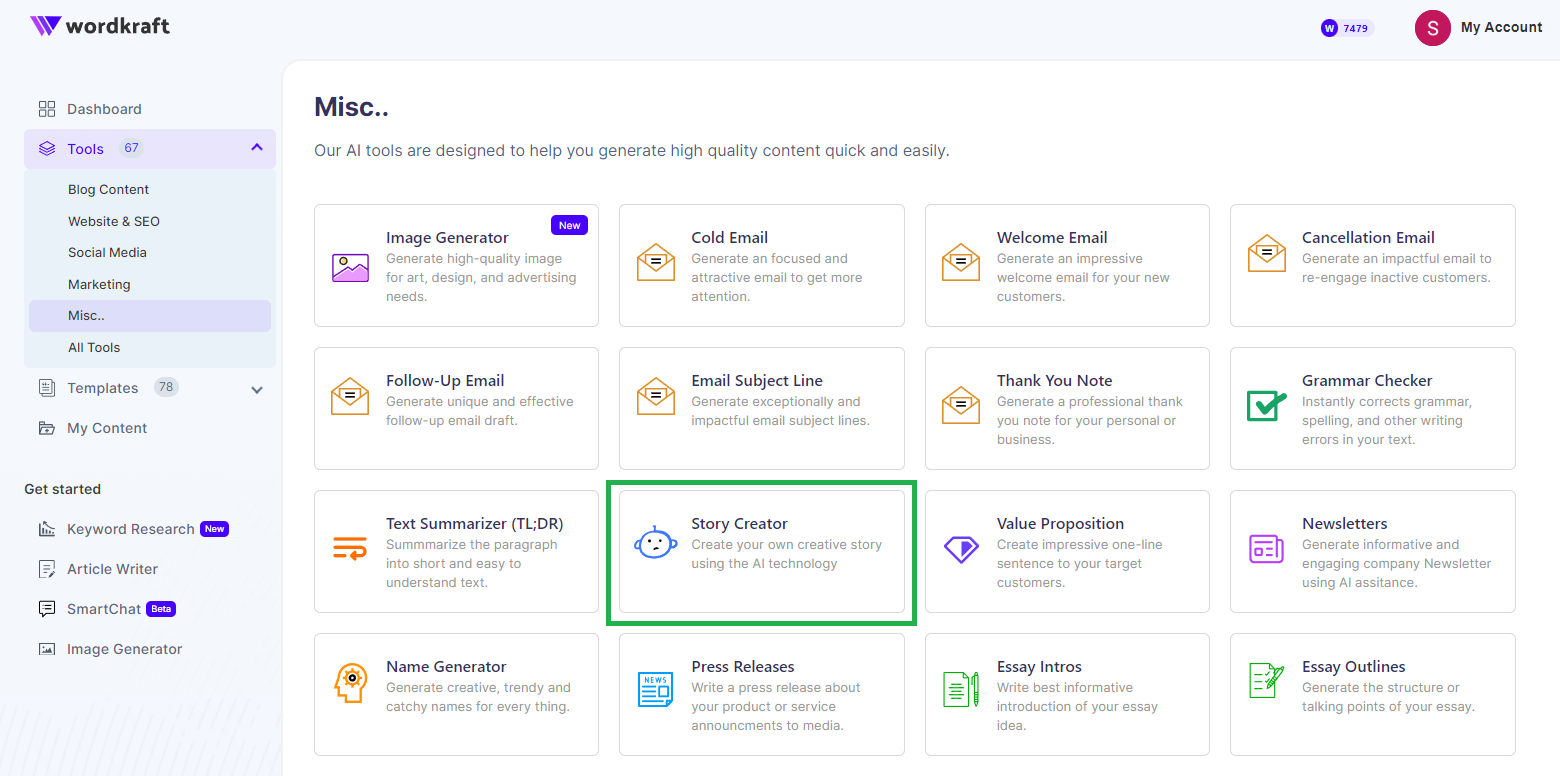Image resolution: width=1560 pixels, height=776 pixels.
Task: Select Blog Content in Tools submenu
Action: pyautogui.click(x=108, y=190)
